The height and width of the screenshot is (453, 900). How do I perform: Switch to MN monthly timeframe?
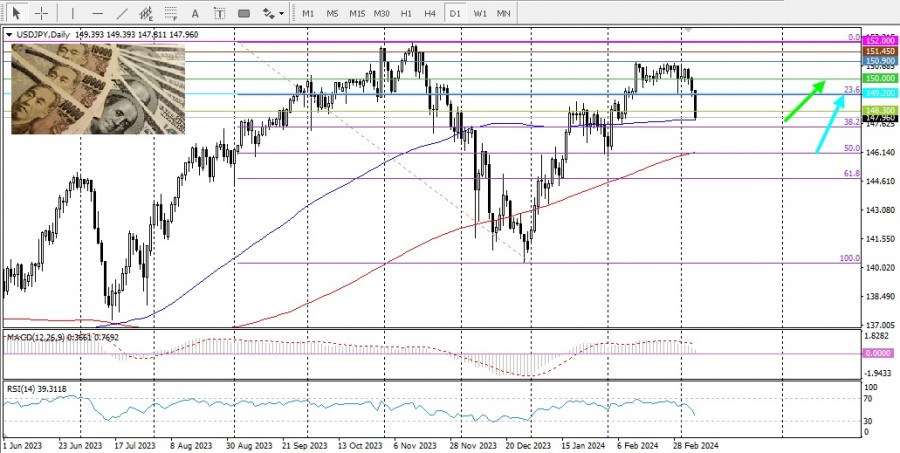[503, 13]
